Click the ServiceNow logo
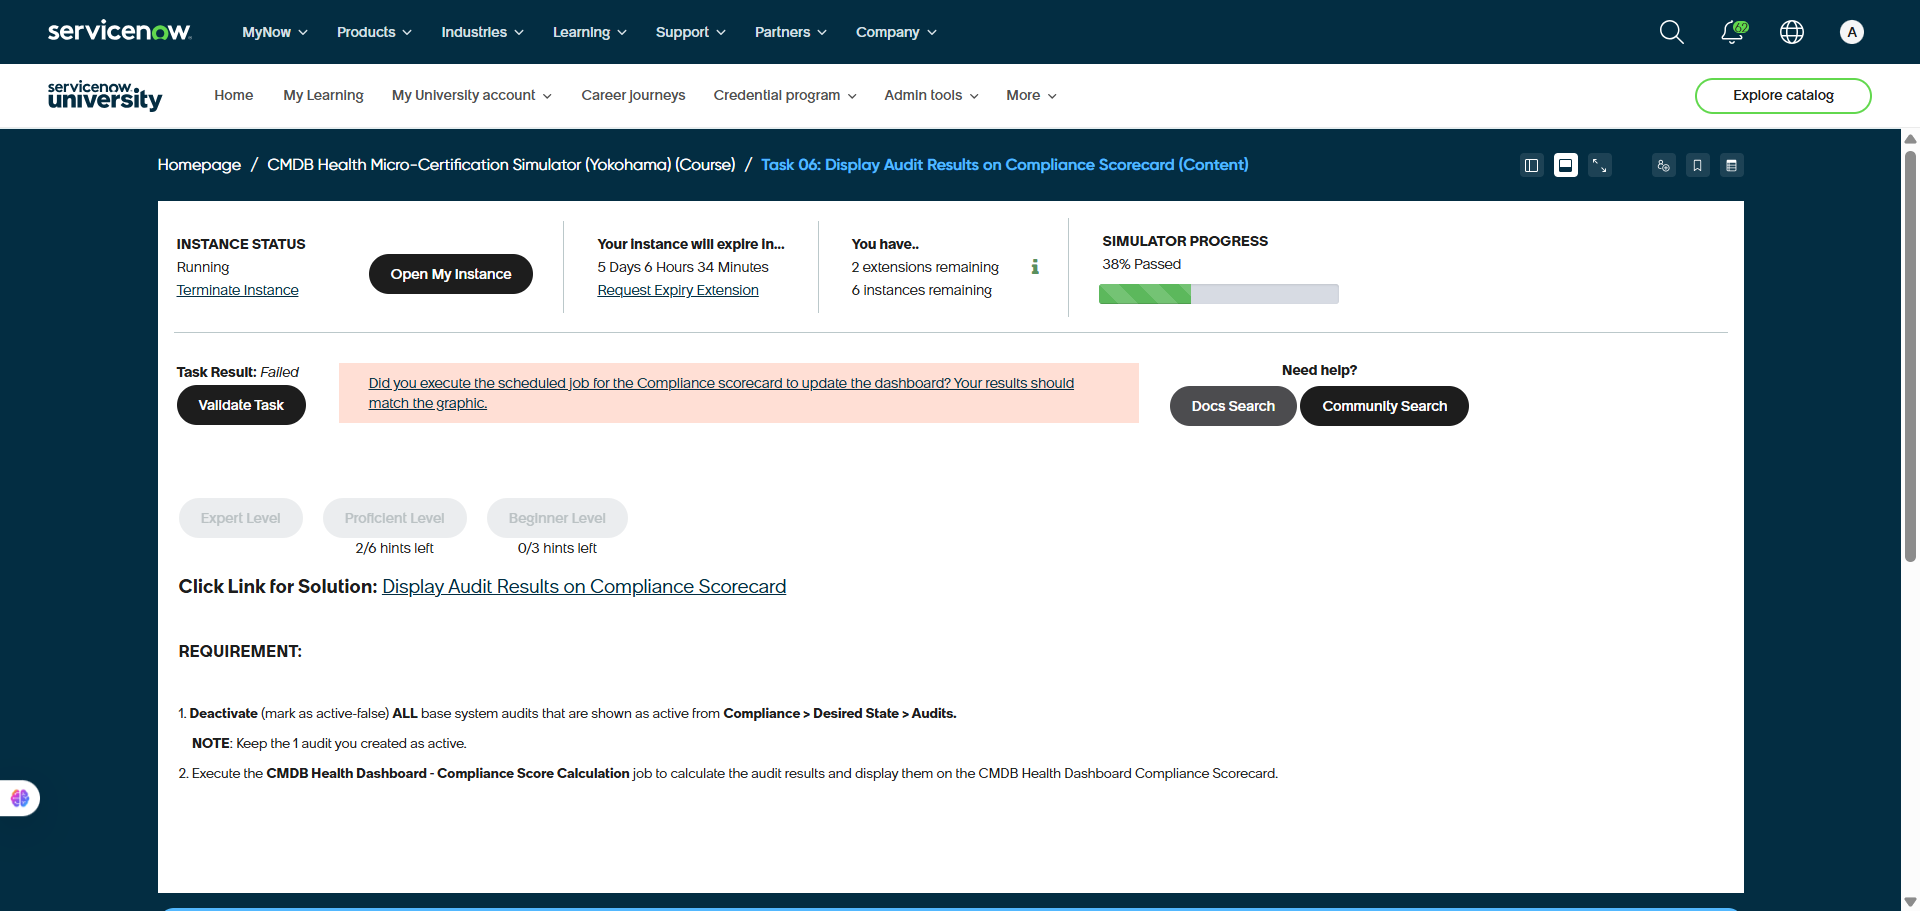 (119, 31)
